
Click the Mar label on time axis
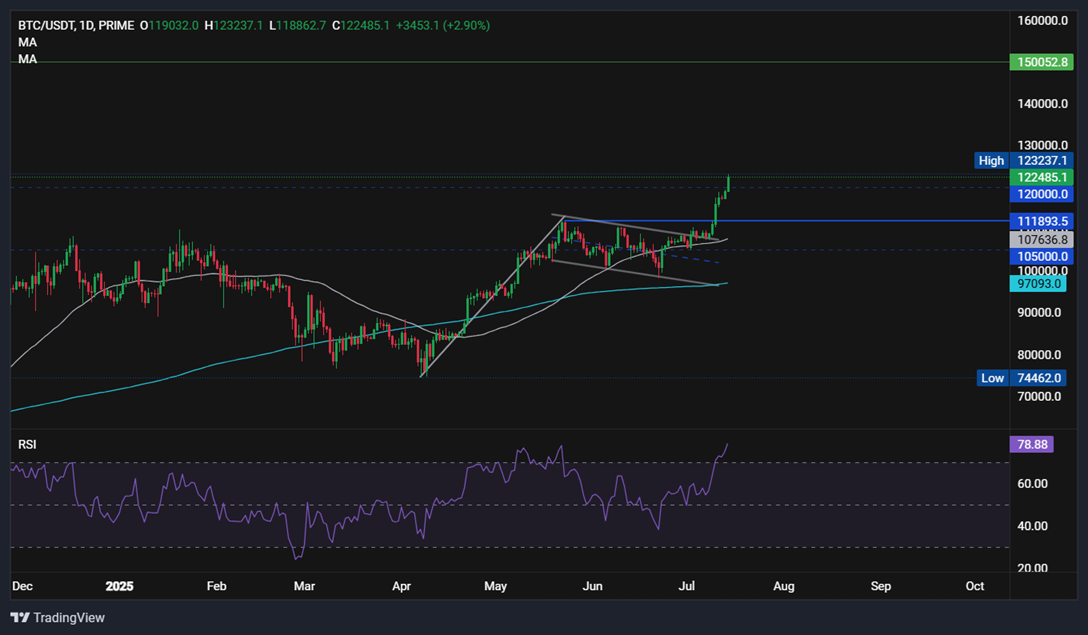[304, 586]
